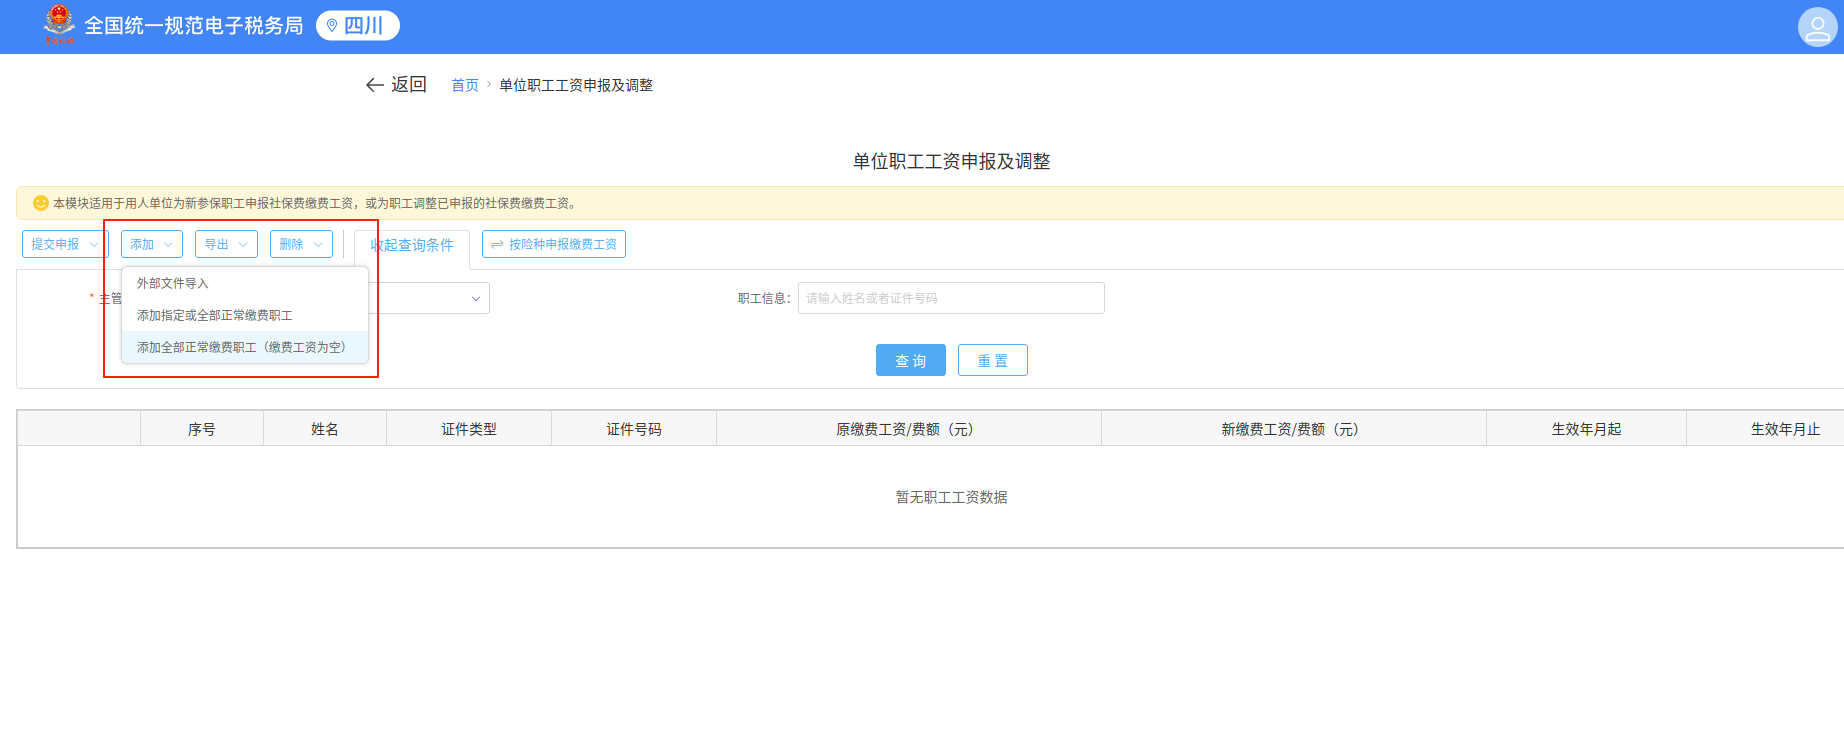Navigate to 首页 breadcrumb link
1844x739 pixels.
pyautogui.click(x=464, y=85)
